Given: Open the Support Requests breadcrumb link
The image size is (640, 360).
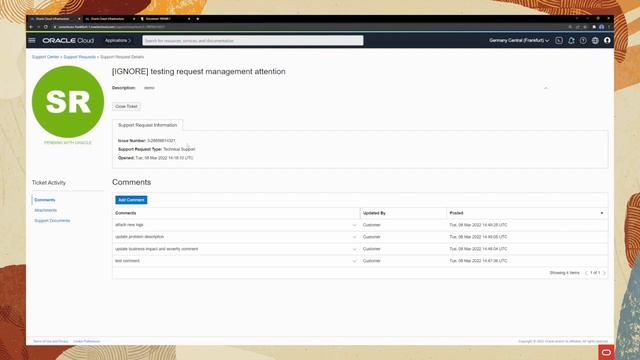Looking at the screenshot, I should [80, 57].
